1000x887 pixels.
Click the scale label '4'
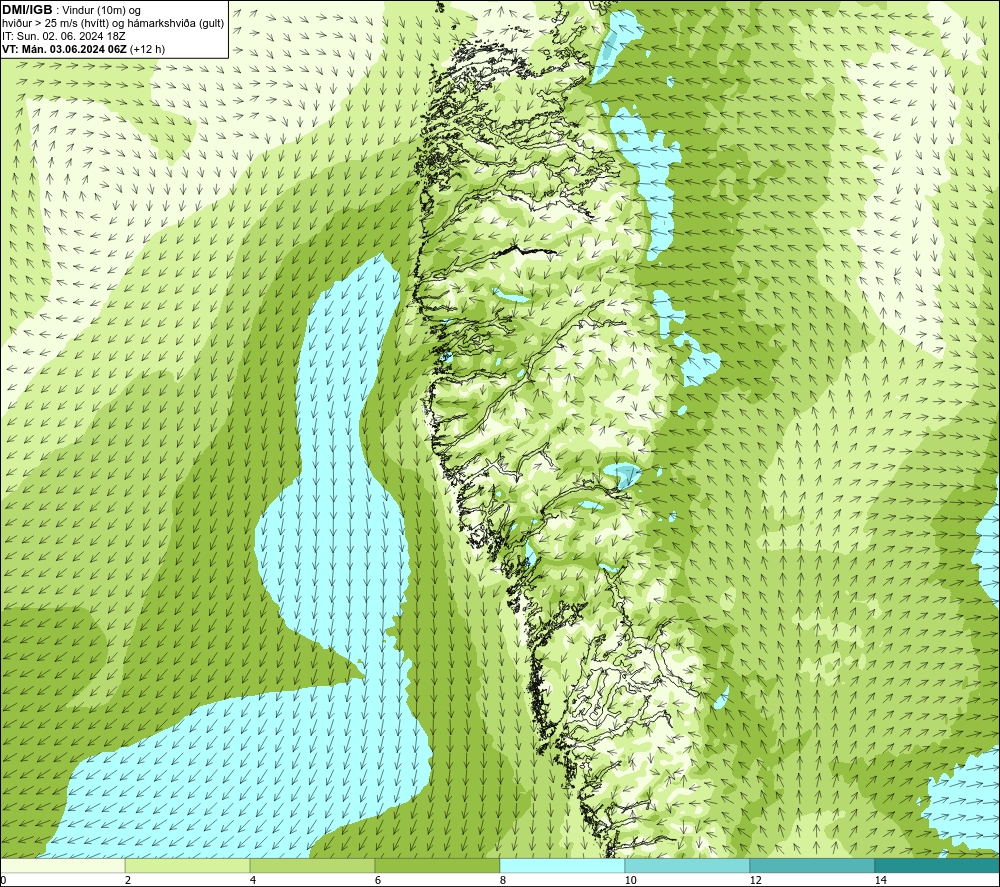click(x=253, y=881)
